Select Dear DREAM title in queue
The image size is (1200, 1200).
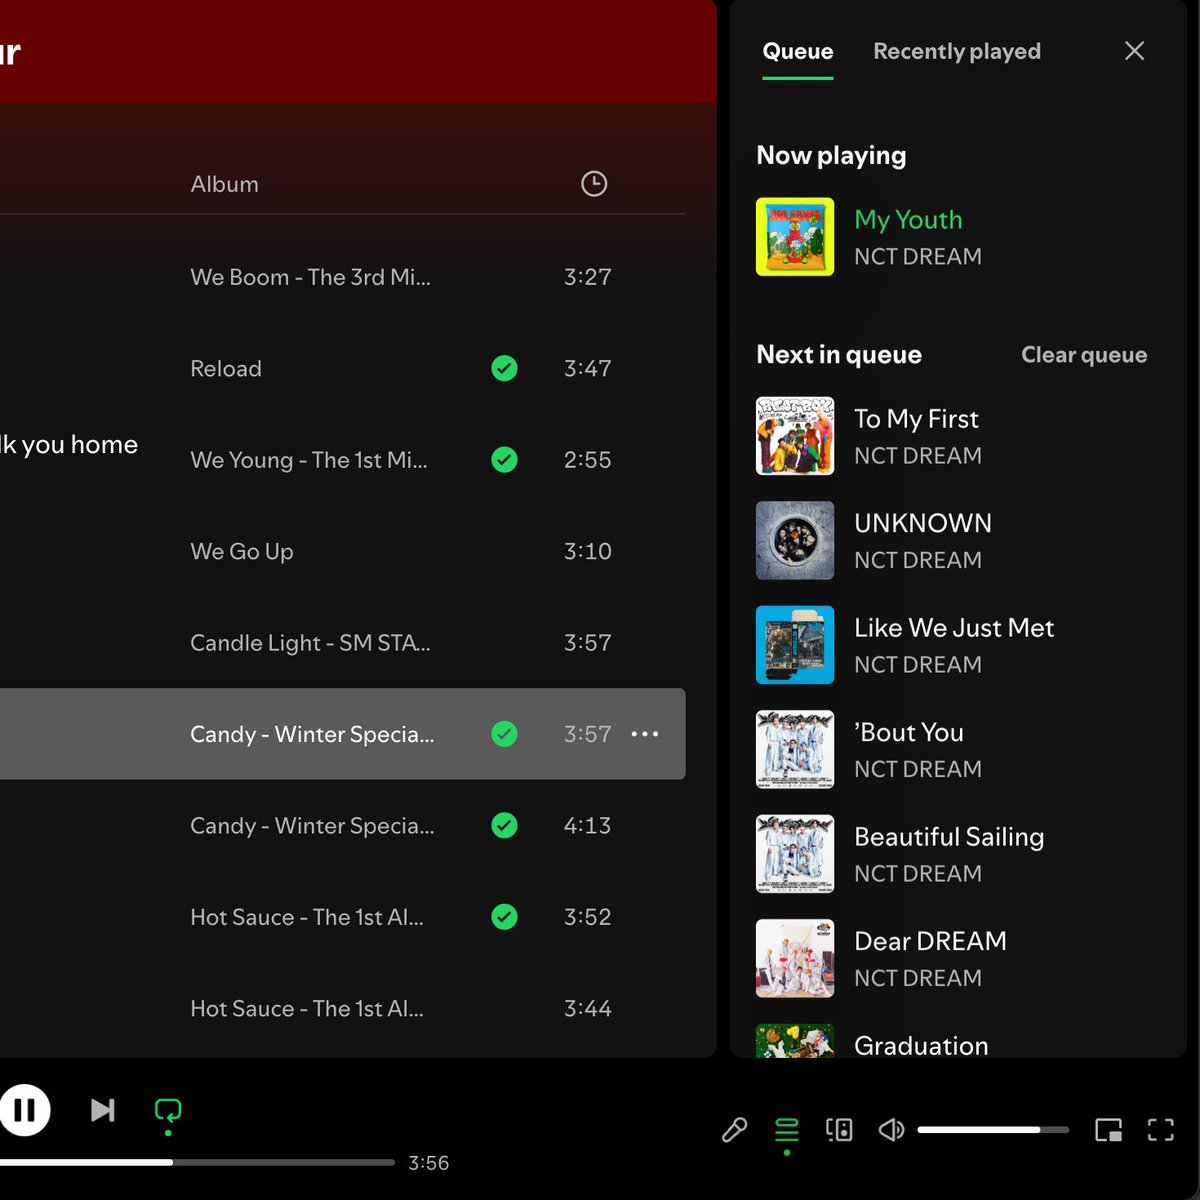[x=930, y=941]
